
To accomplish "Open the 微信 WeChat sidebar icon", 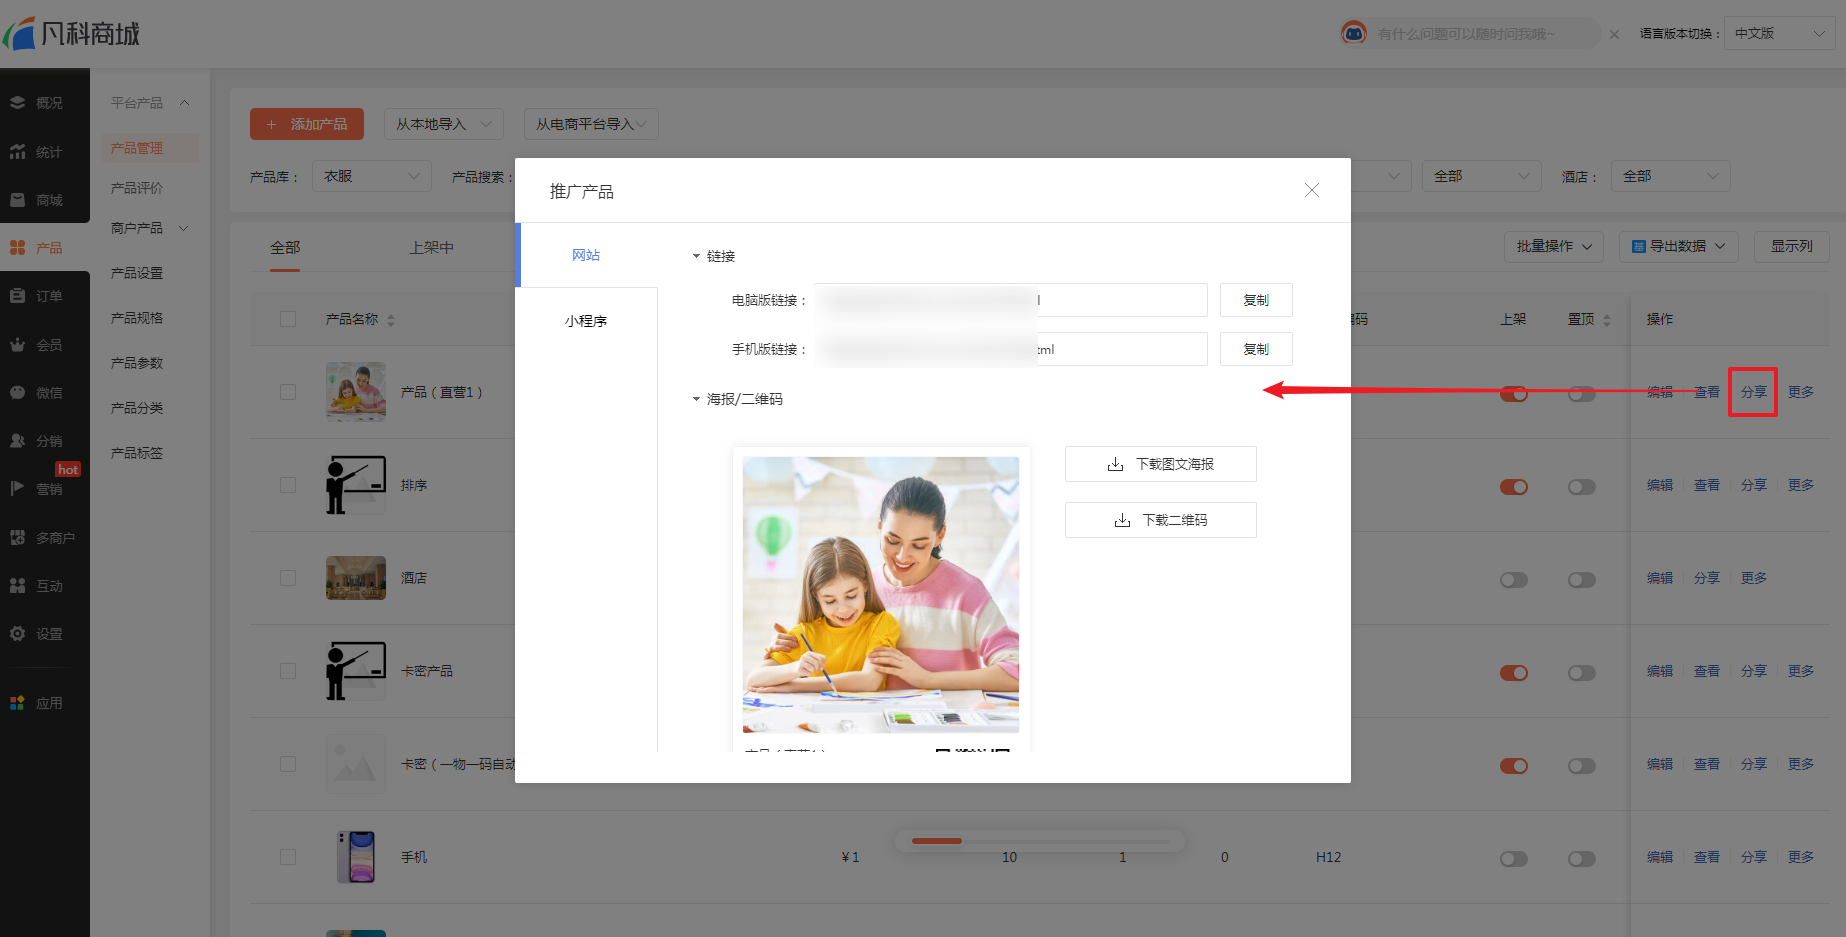I will tap(17, 393).
